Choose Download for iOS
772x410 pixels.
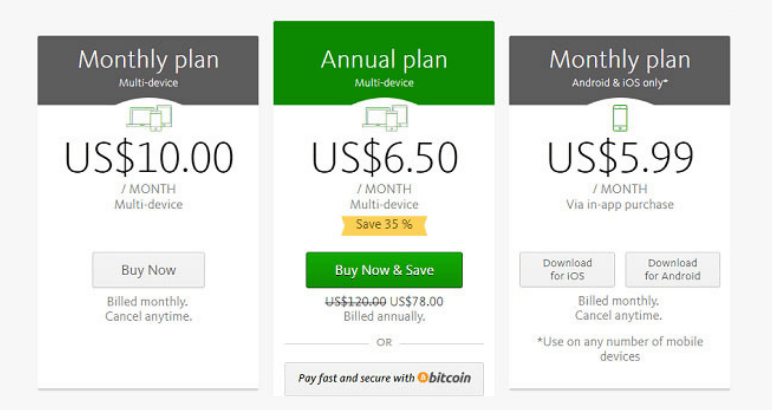pyautogui.click(x=567, y=270)
